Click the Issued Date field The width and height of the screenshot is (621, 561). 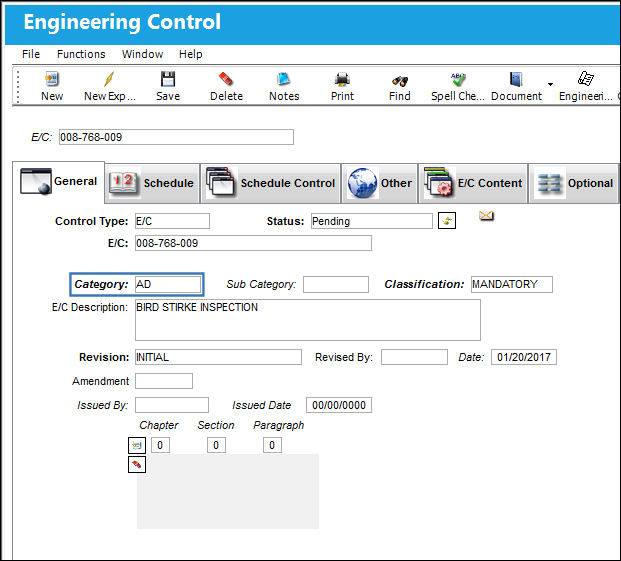339,405
